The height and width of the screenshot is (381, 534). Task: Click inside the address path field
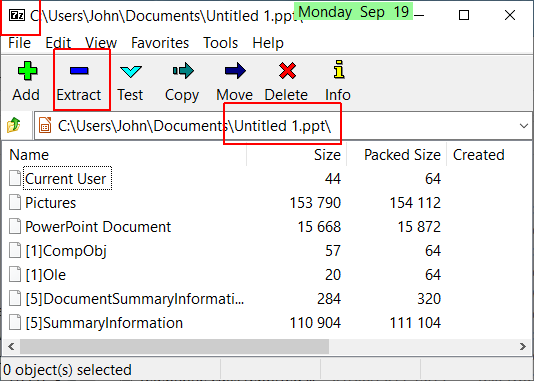283,126
